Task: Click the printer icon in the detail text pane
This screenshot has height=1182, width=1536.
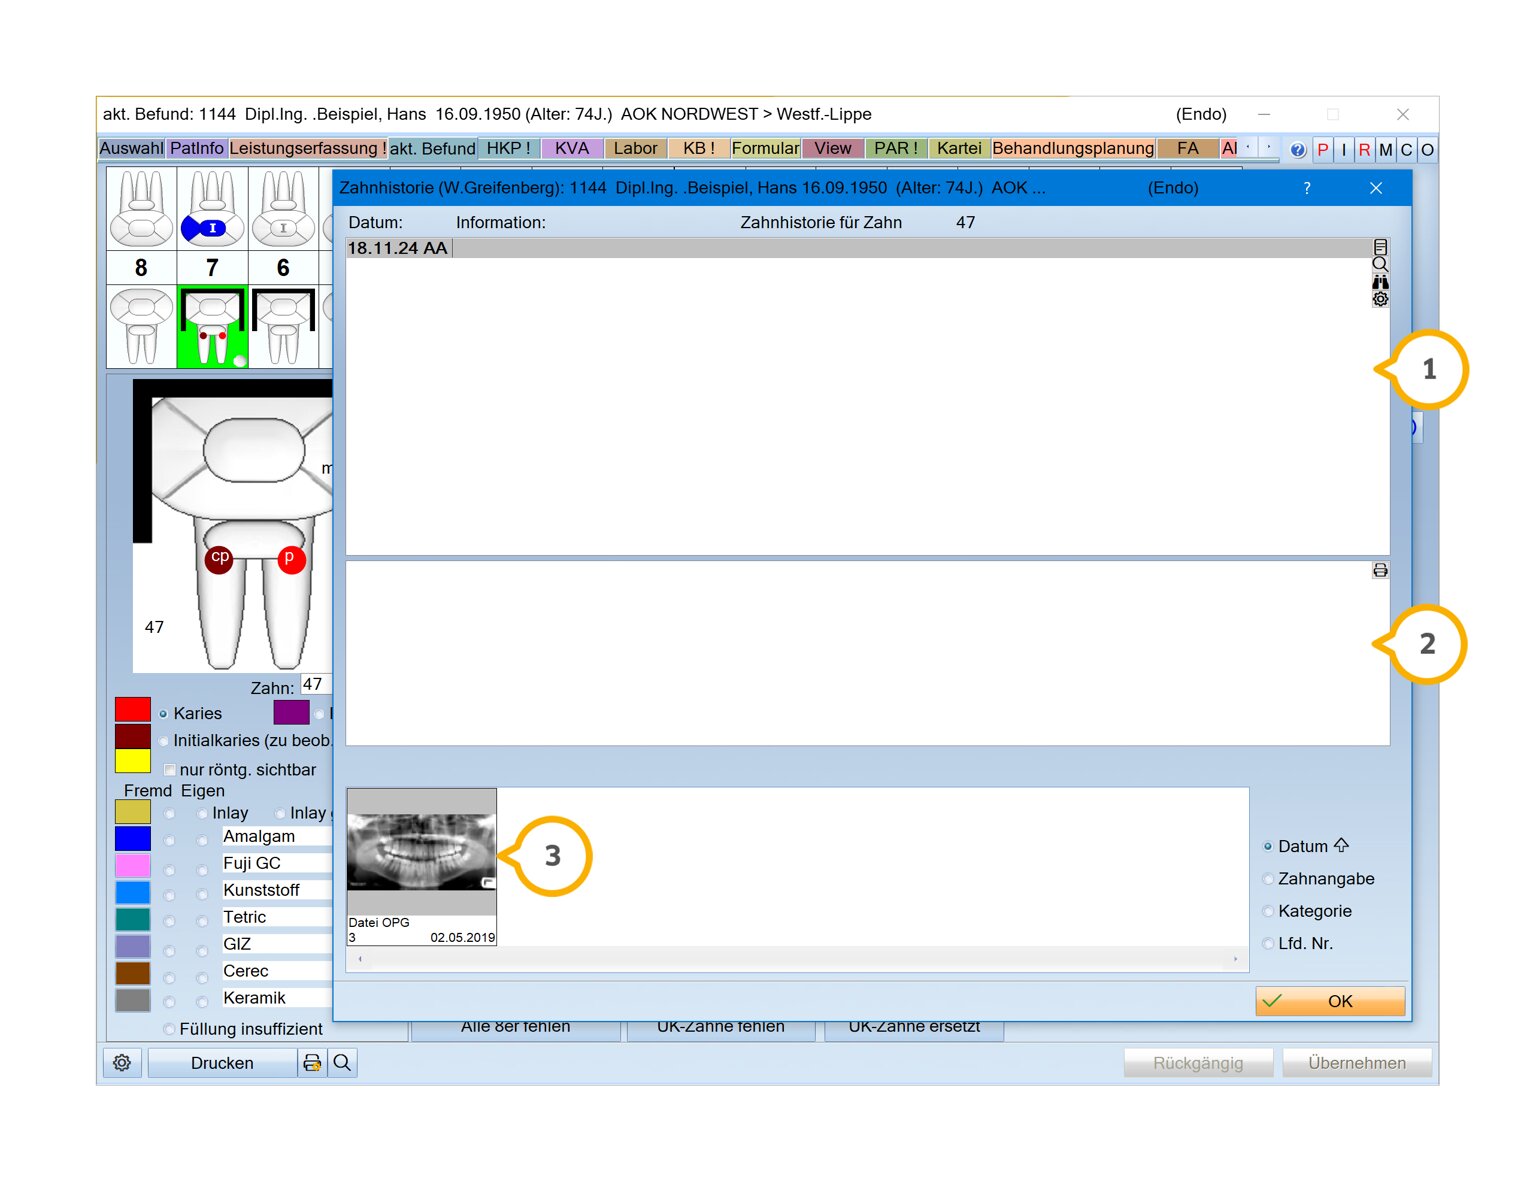Action: 1380,570
